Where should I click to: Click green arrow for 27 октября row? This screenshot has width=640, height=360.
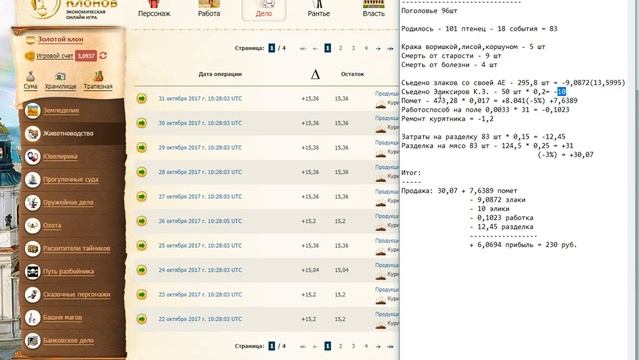(142, 196)
